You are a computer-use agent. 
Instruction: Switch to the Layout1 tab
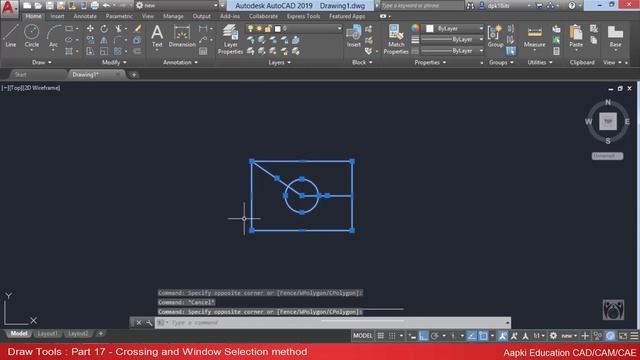tap(47, 334)
